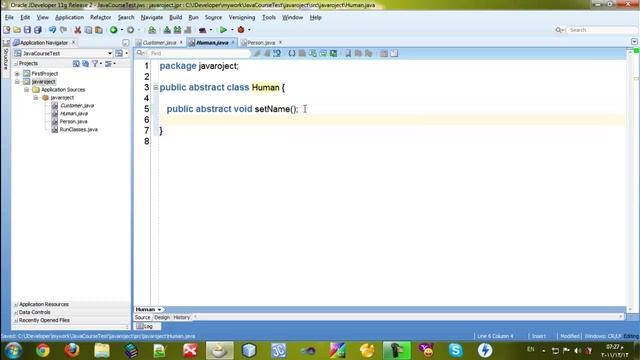Click the New file toolbar icon

[x=7, y=30]
